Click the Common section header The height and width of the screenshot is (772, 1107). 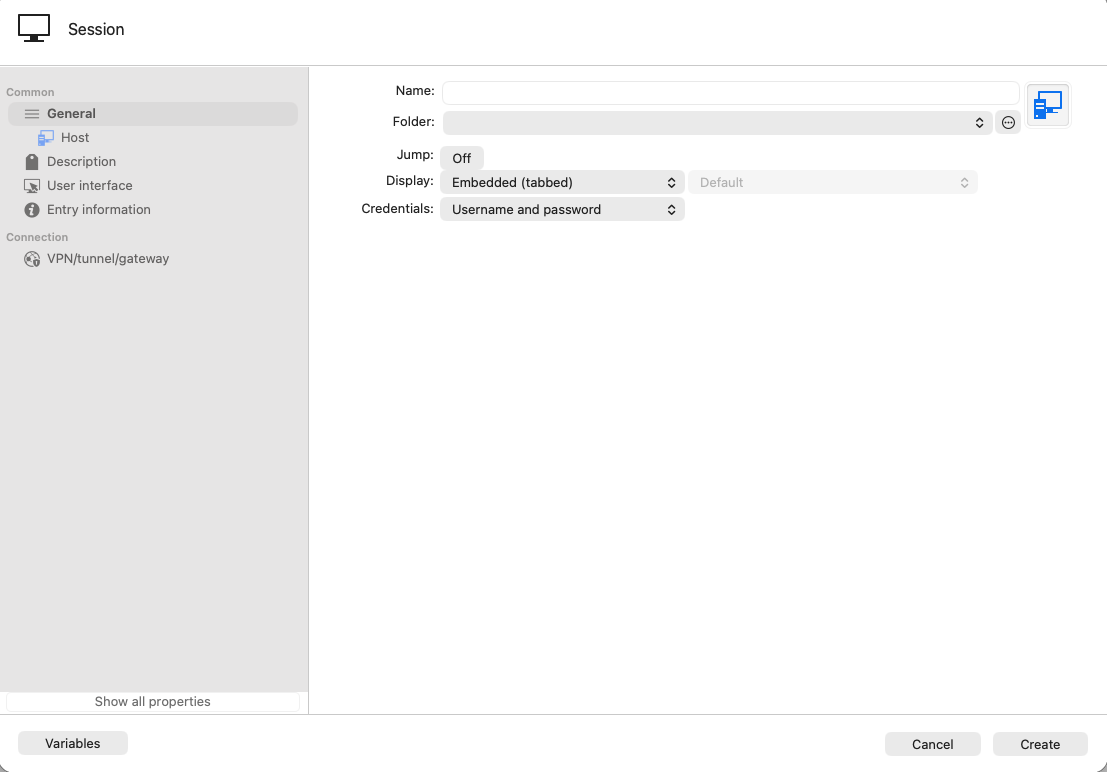pyautogui.click(x=30, y=93)
